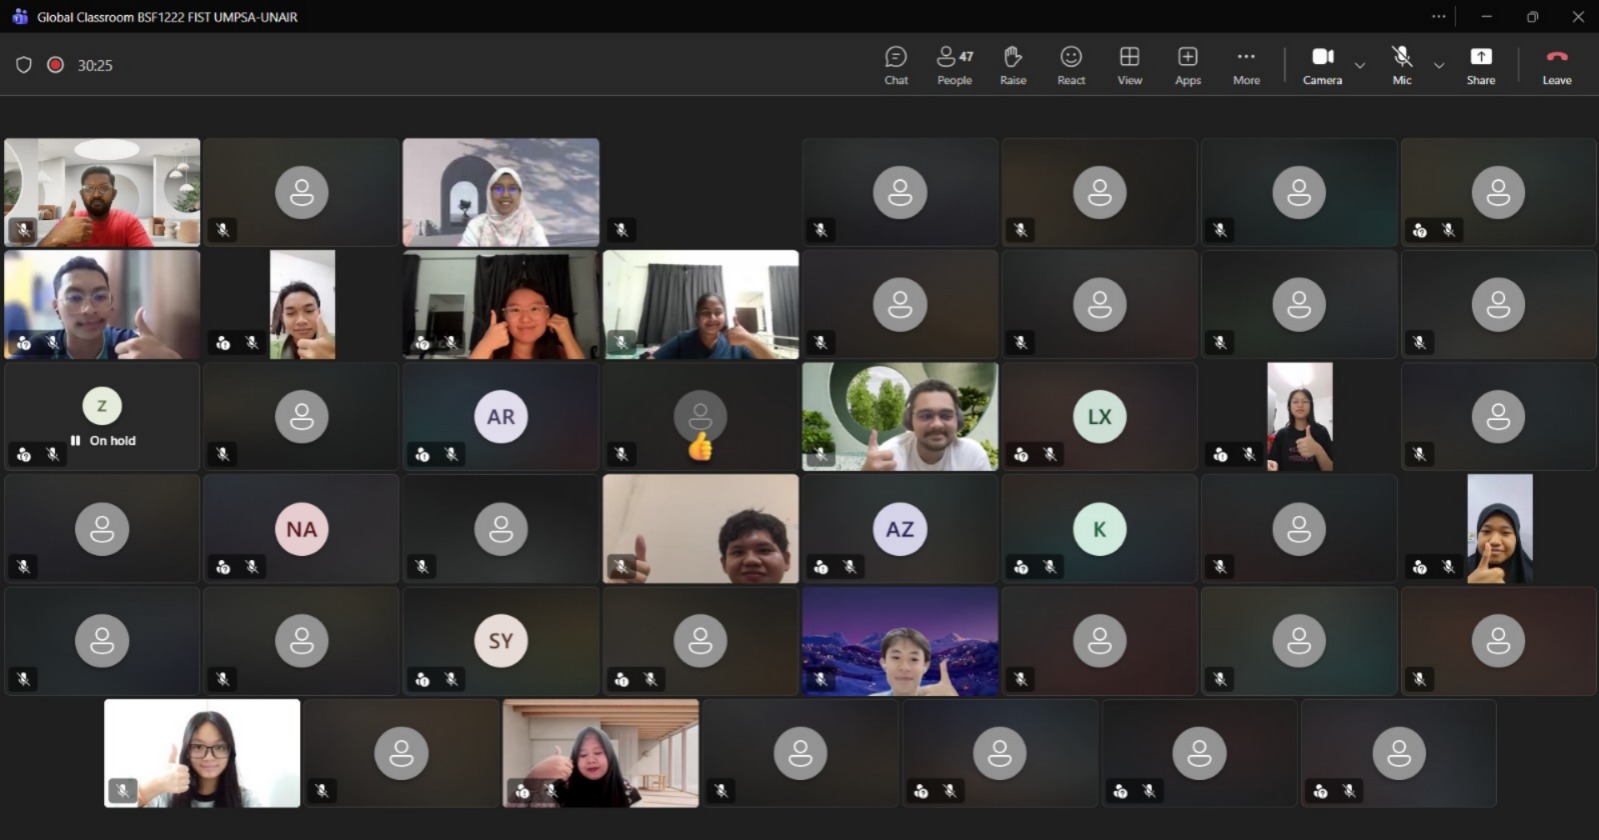This screenshot has width=1599, height=840.
Task: Click the Share screen icon
Action: (1480, 65)
